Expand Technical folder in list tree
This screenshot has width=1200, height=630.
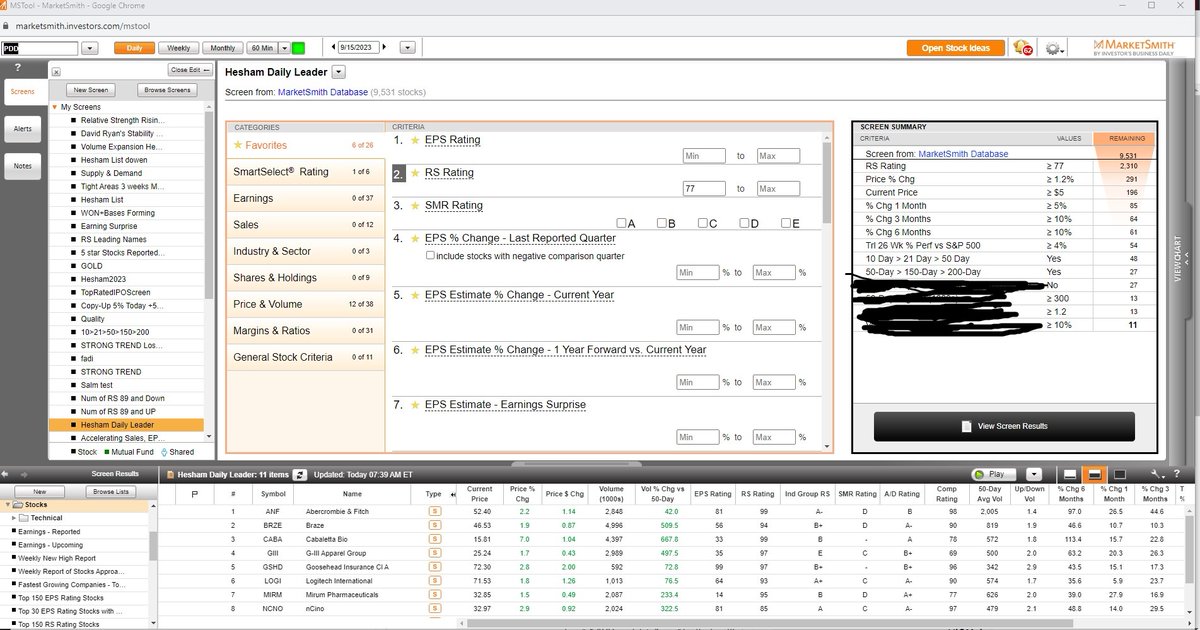coord(13,518)
